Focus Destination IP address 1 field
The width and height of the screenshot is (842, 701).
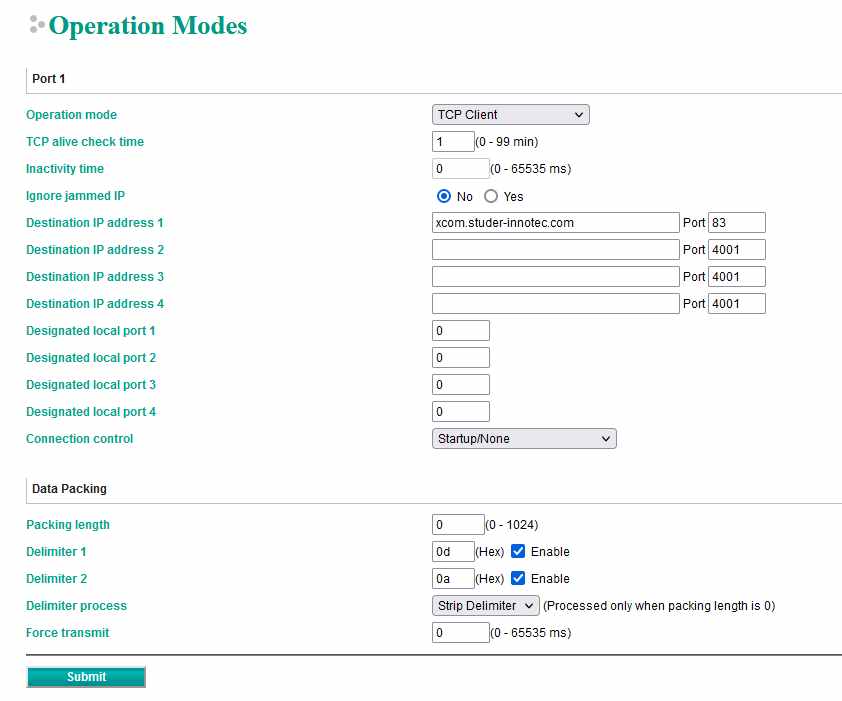555,223
